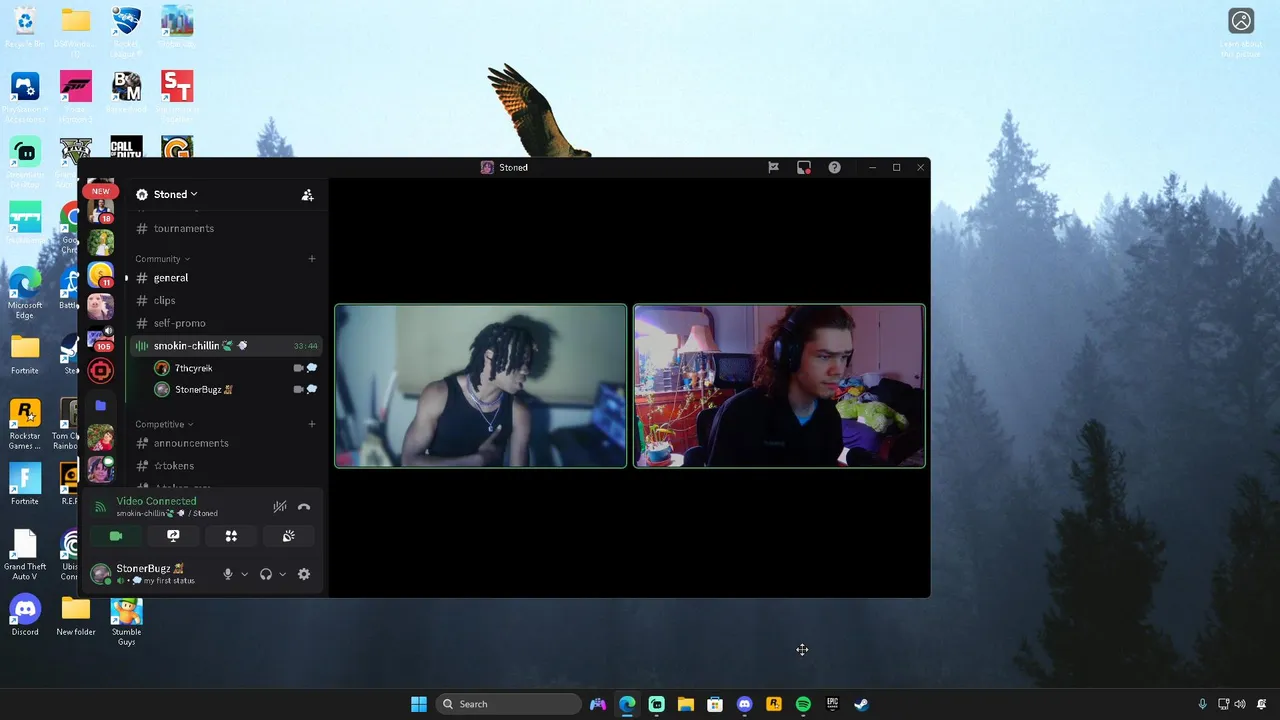The image size is (1280, 720).
Task: Click the NEW unread indicator badge
Action: 100,191
